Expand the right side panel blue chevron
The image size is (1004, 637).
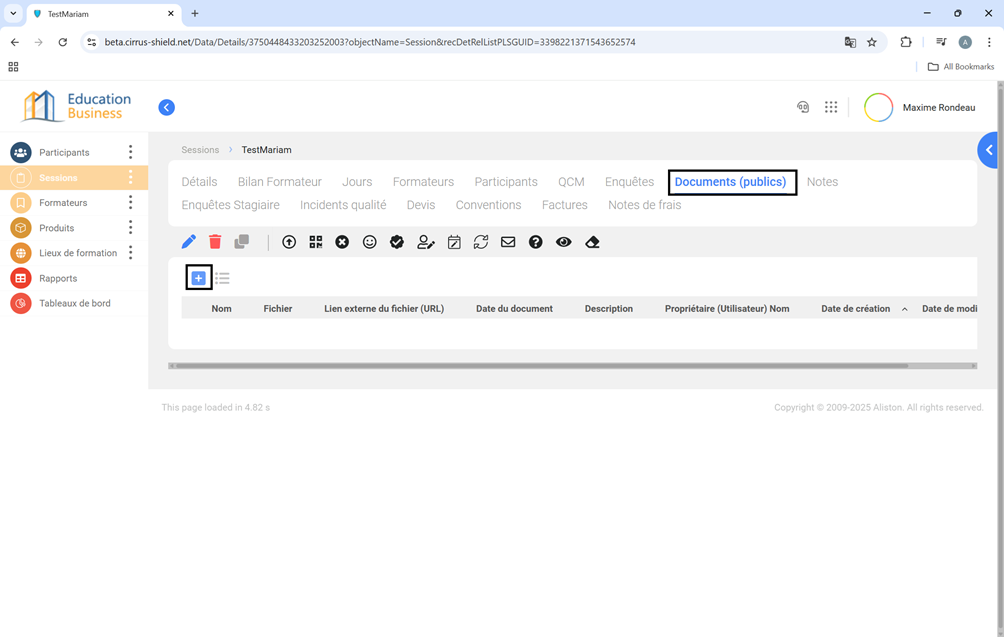coord(989,150)
